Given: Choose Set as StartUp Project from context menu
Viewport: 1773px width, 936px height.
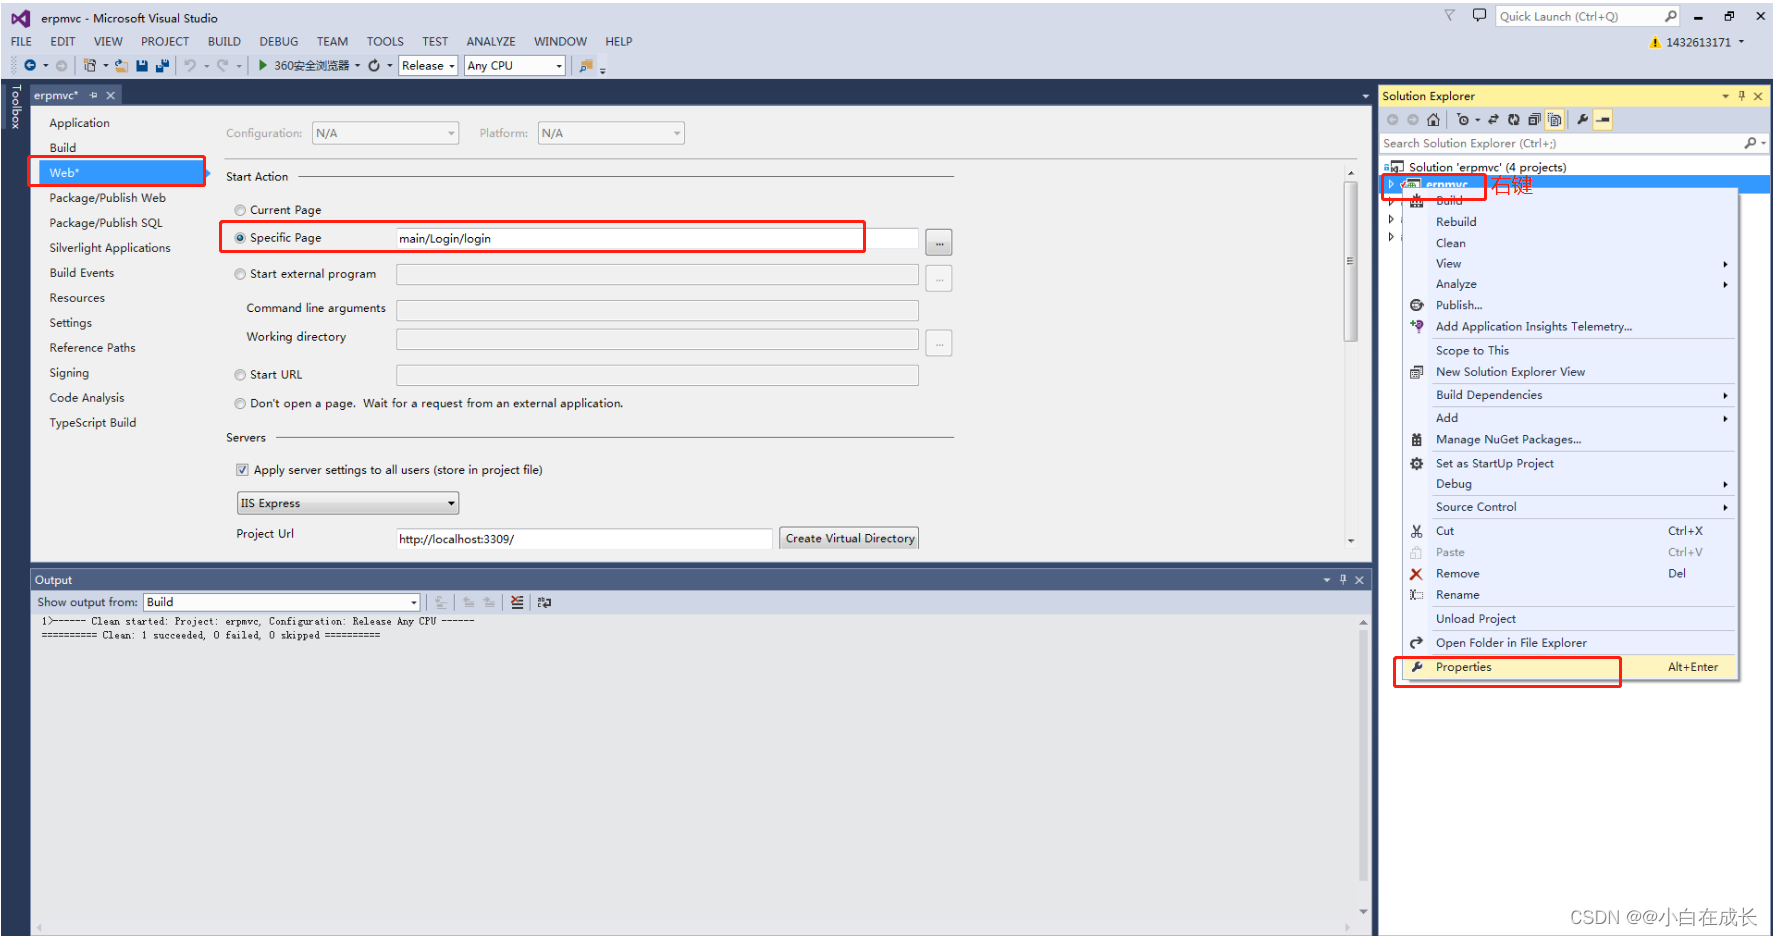Looking at the screenshot, I should click(x=1495, y=463).
